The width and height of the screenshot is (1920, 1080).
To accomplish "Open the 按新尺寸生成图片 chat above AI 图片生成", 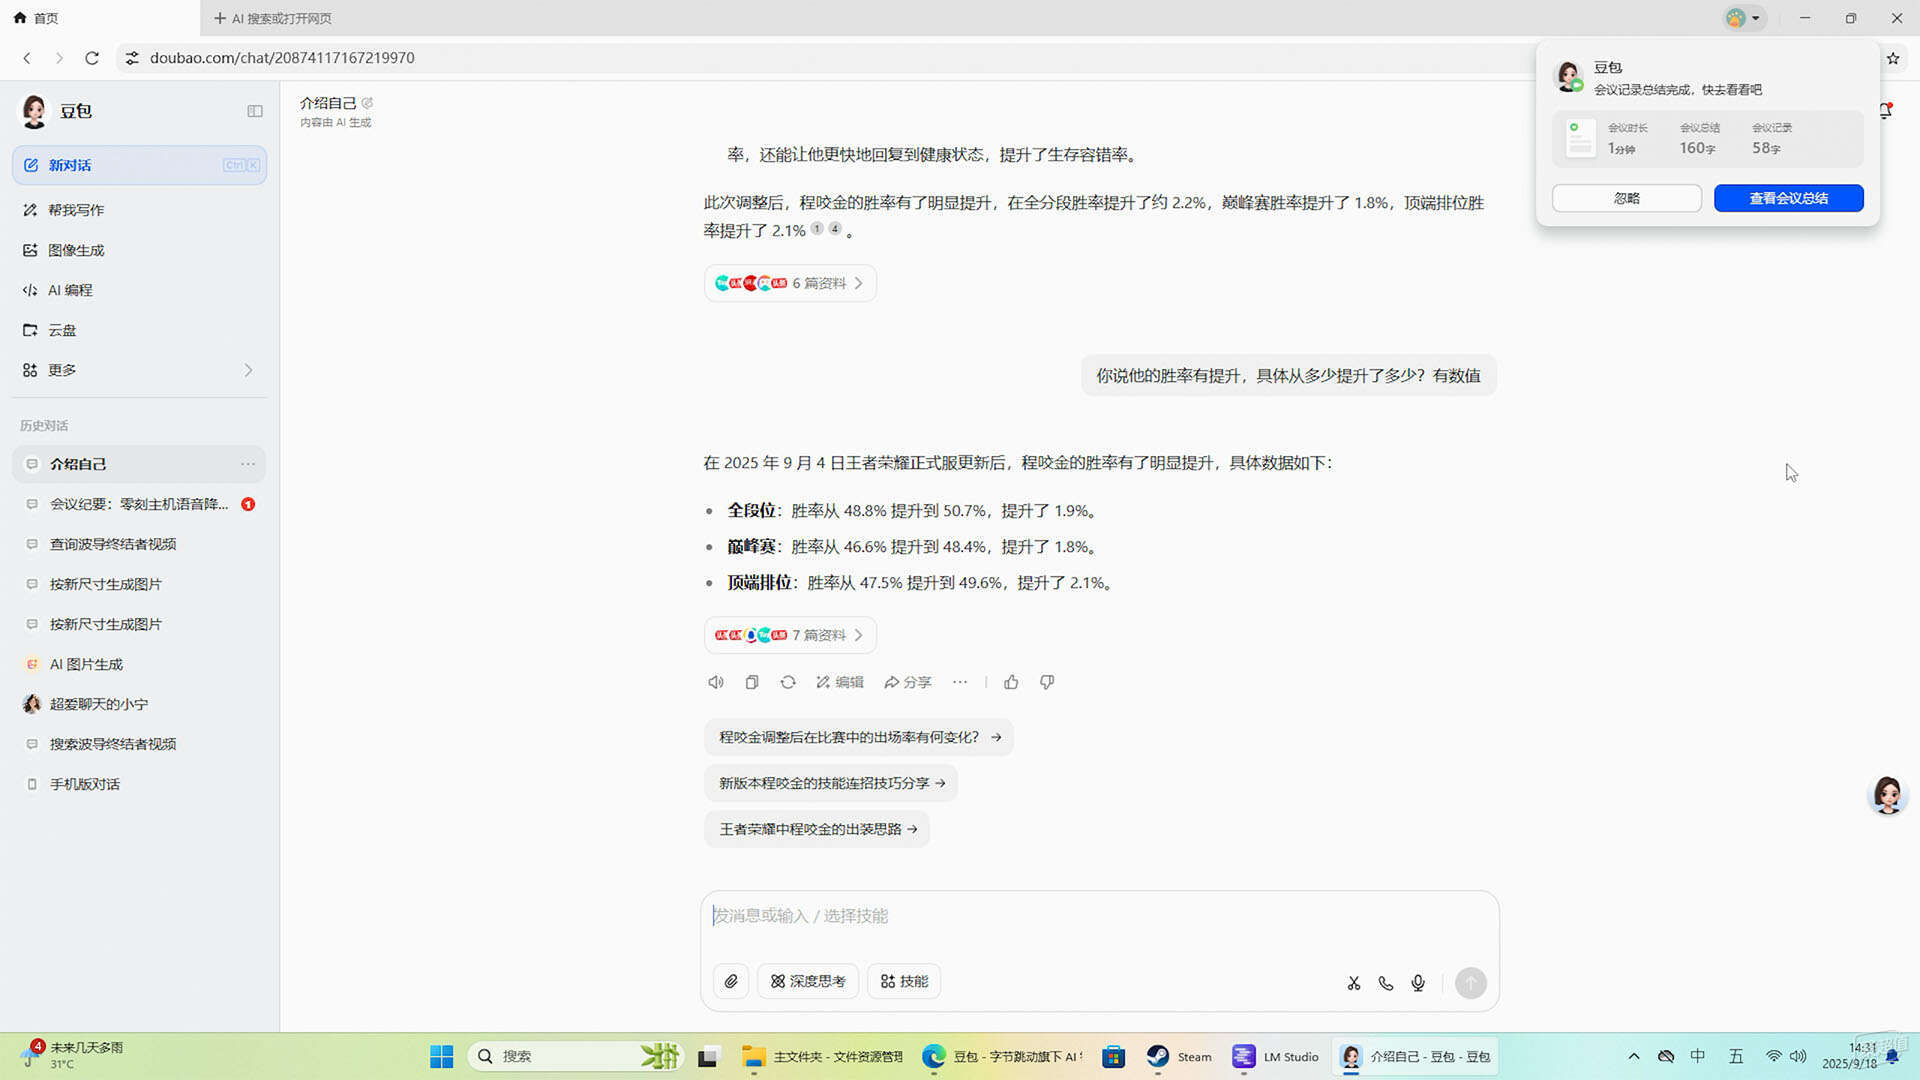I will point(139,624).
